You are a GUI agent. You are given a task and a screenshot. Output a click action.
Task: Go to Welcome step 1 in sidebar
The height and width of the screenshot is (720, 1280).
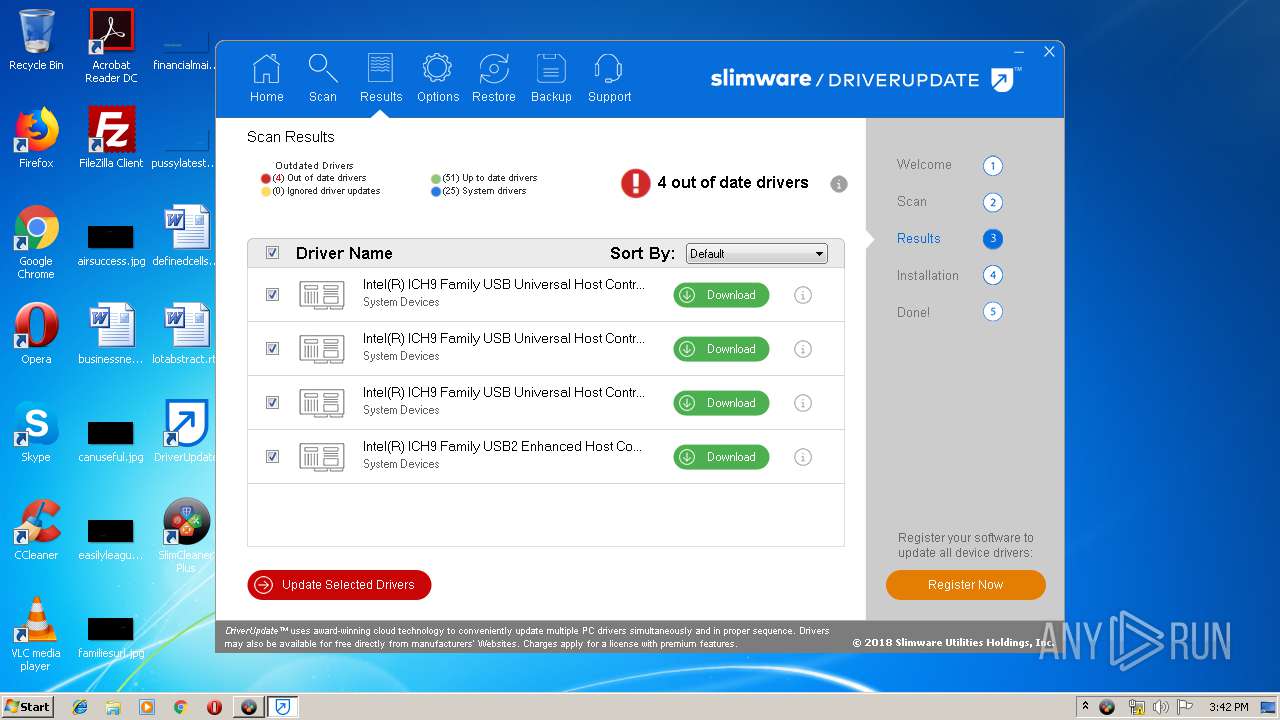948,165
